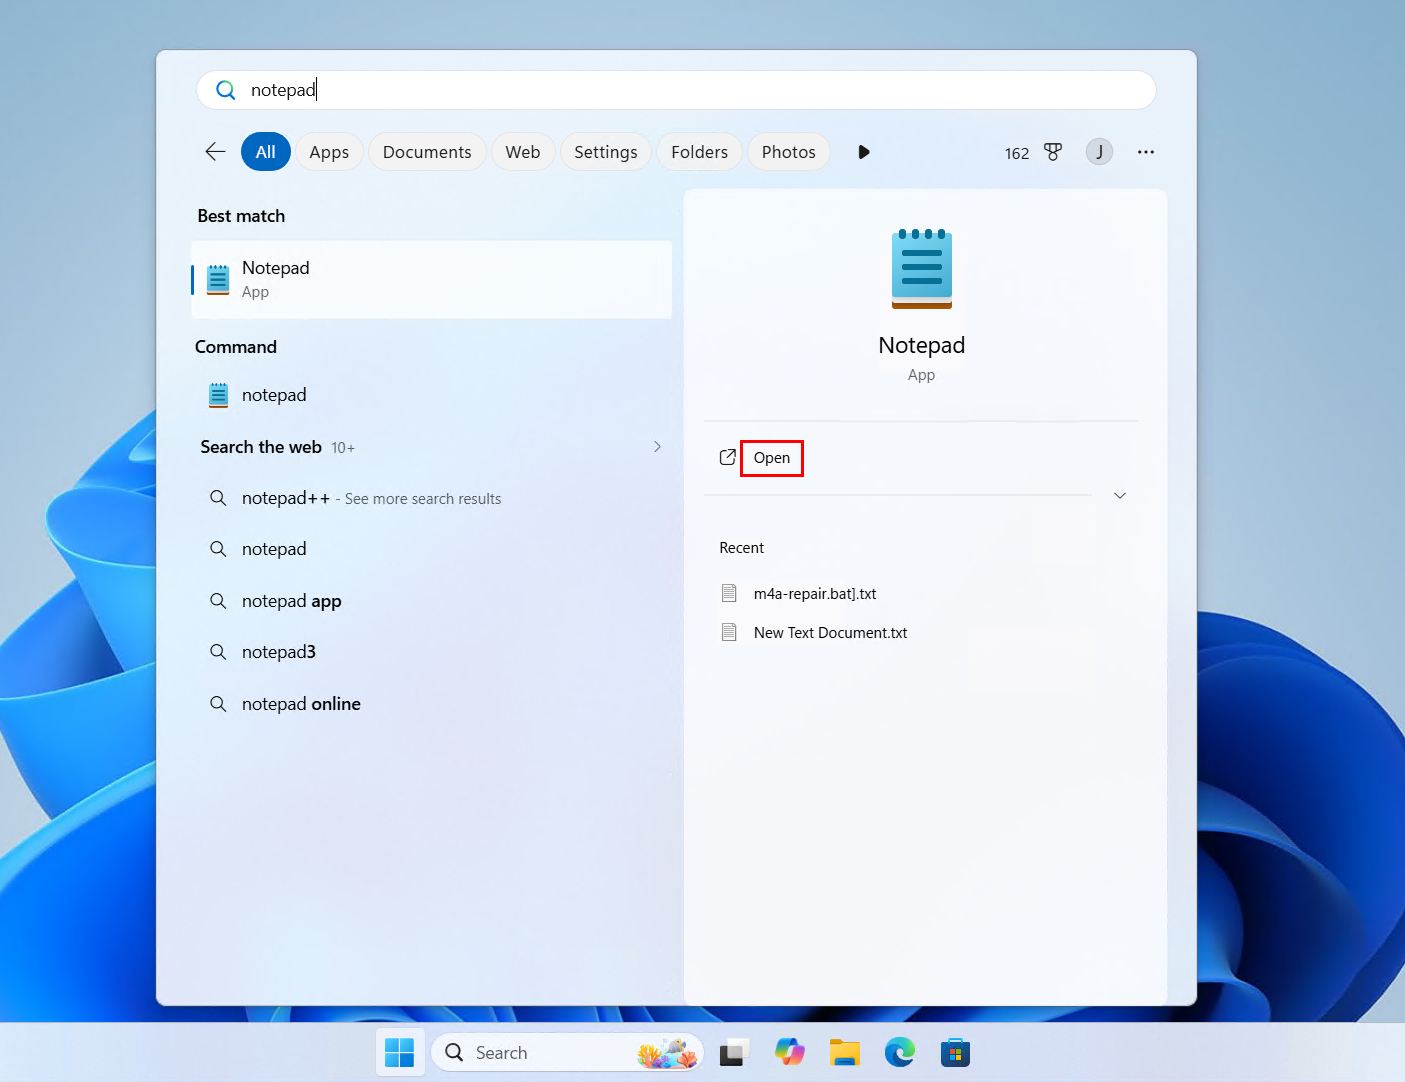Switch to the Apps filter tab
This screenshot has height=1082, width=1405.
point(329,152)
